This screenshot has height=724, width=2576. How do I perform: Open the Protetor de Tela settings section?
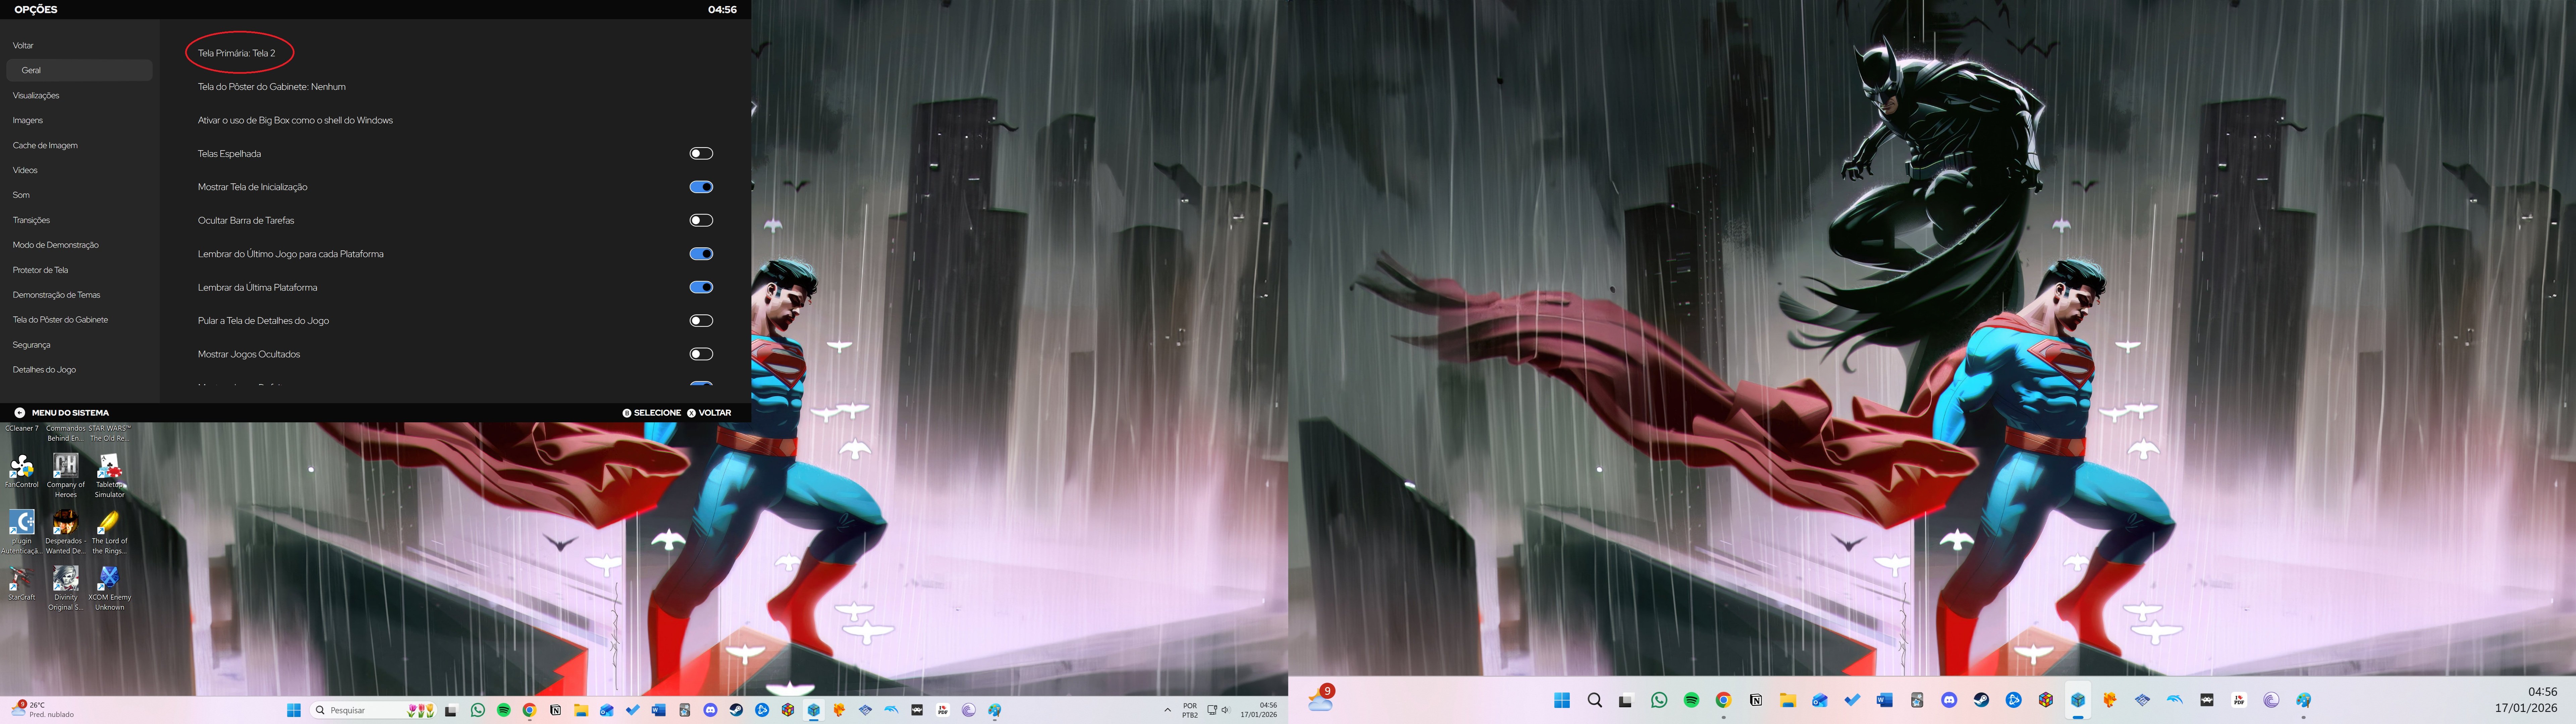point(40,270)
